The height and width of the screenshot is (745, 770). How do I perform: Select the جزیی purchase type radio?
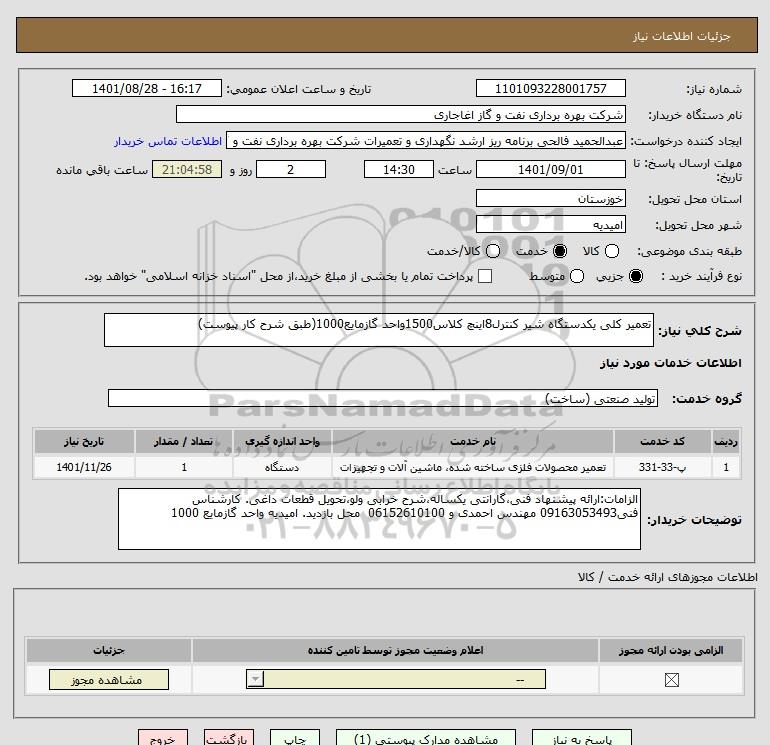(636, 276)
